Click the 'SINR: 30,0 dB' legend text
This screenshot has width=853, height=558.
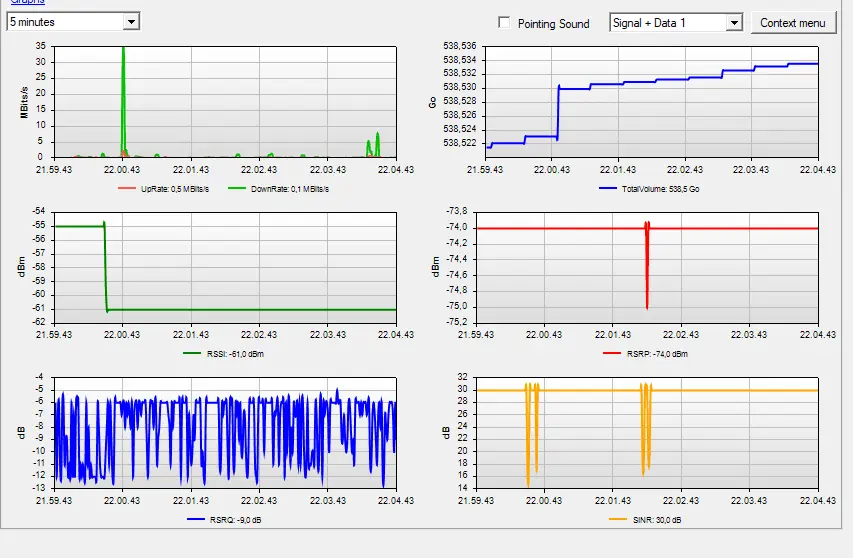click(657, 520)
